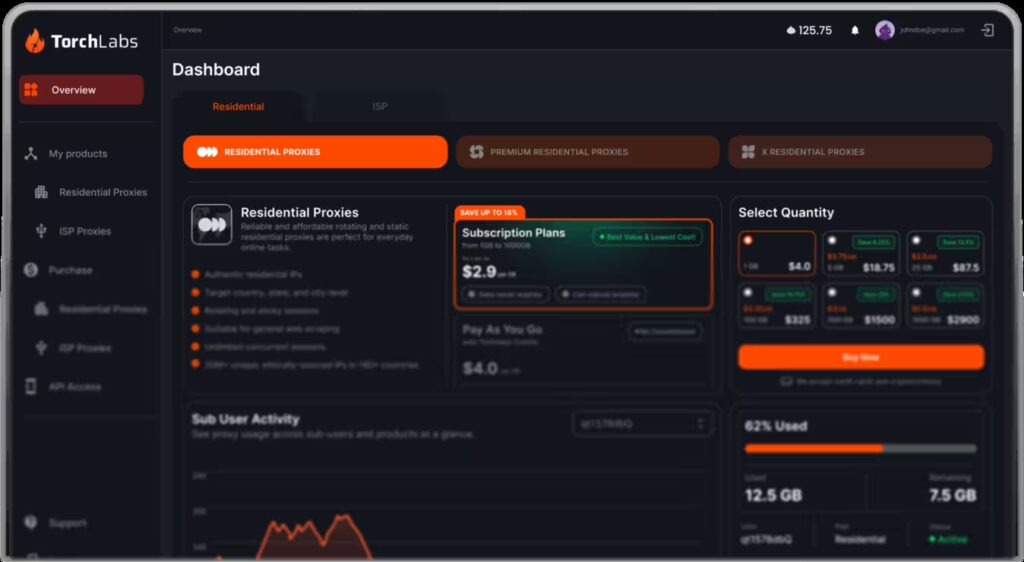Choose the $2900 quantity option
Screen dimensions: 1024x562
click(917, 293)
